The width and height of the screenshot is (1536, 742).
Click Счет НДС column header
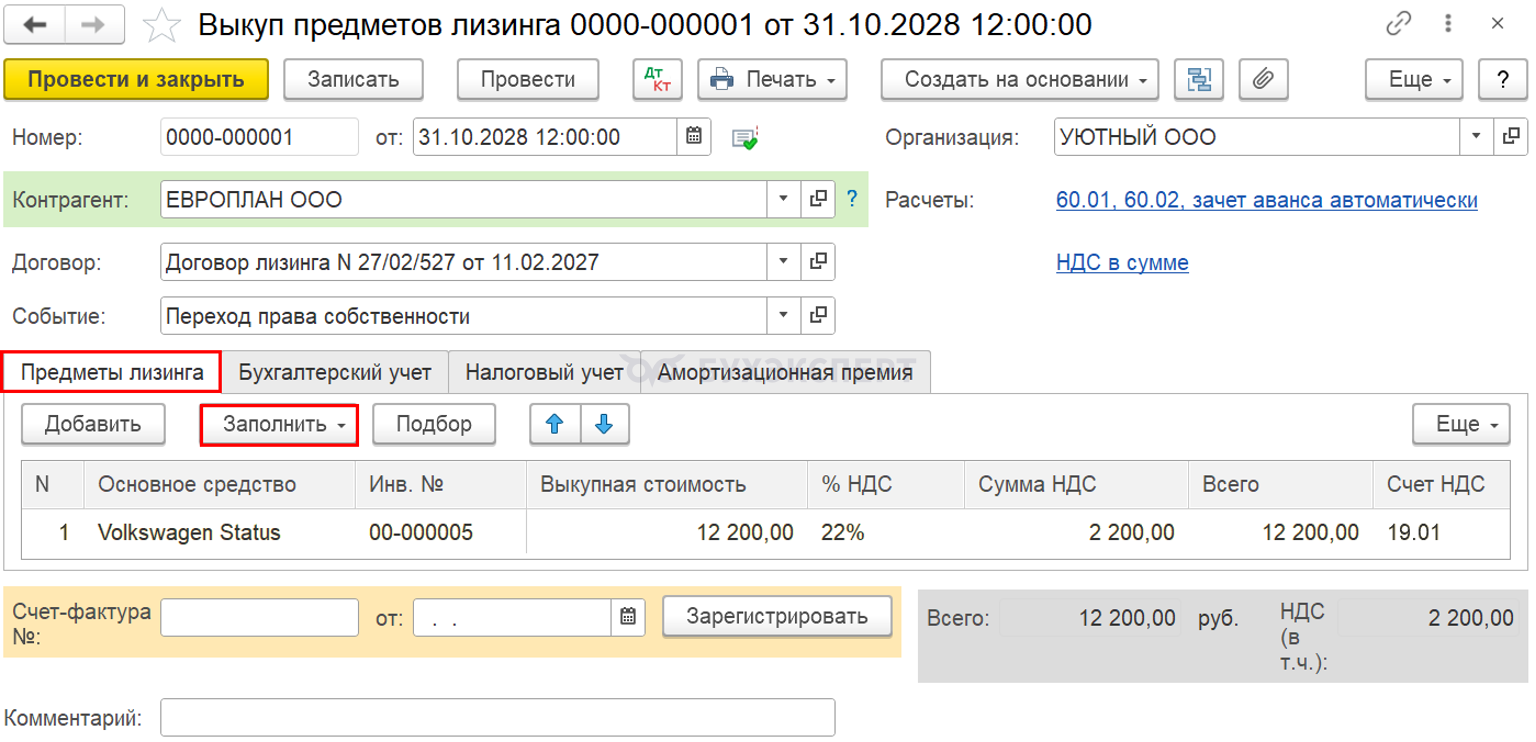click(x=1441, y=485)
